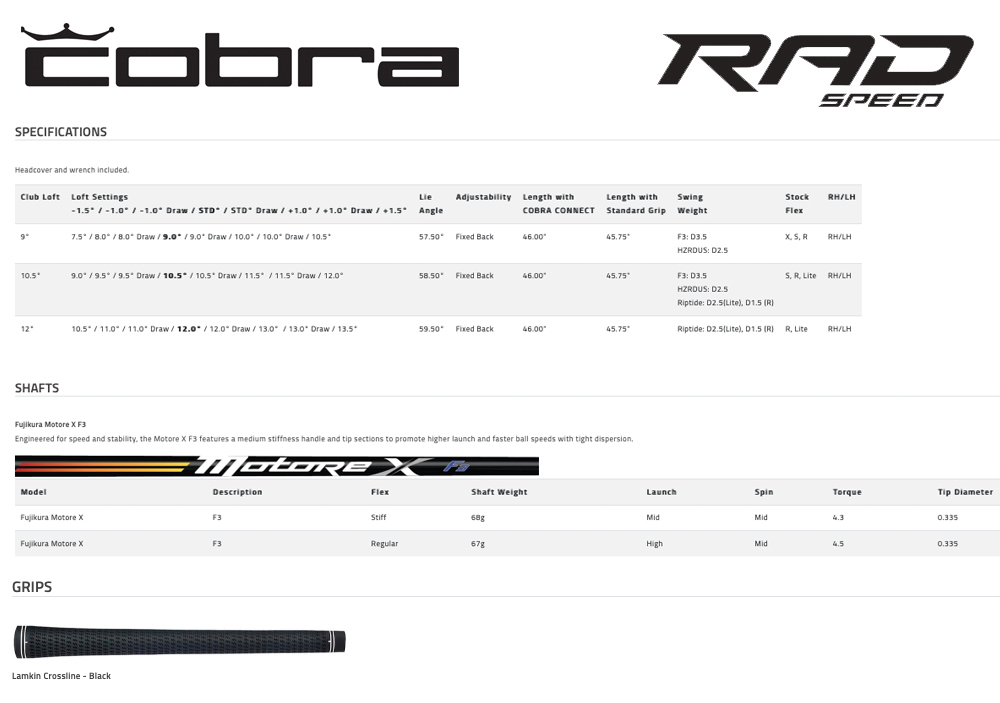
Task: Click the Launch column header
Action: [x=661, y=492]
